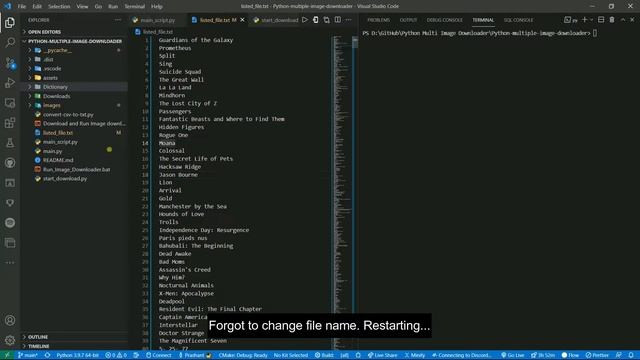Open the Accounts menu icon
The image size is (640, 360).
(x=10, y=320)
